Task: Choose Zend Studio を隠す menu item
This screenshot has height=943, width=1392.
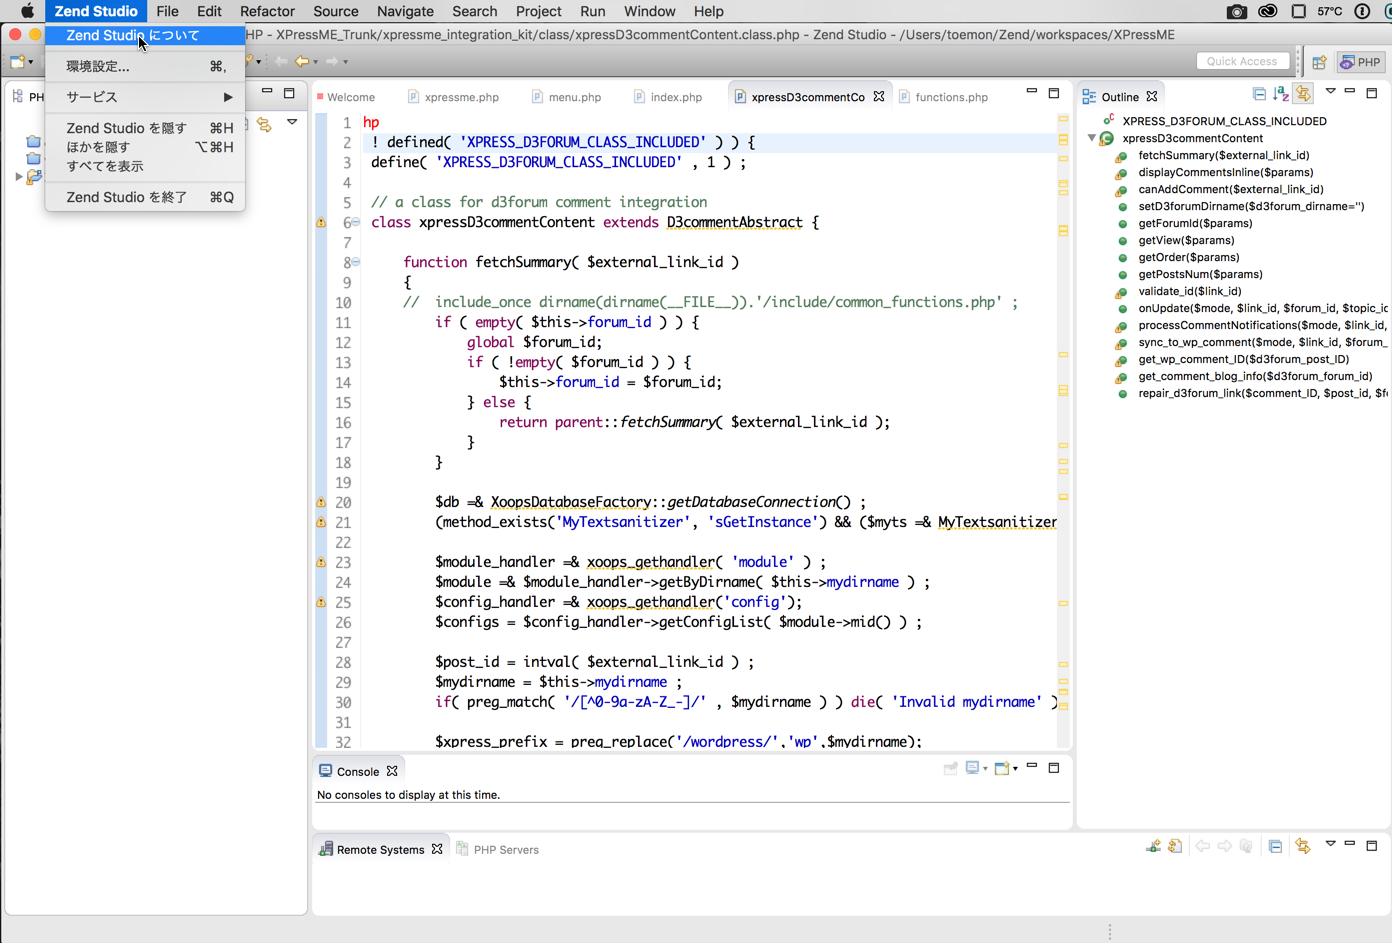Action: pos(145,128)
